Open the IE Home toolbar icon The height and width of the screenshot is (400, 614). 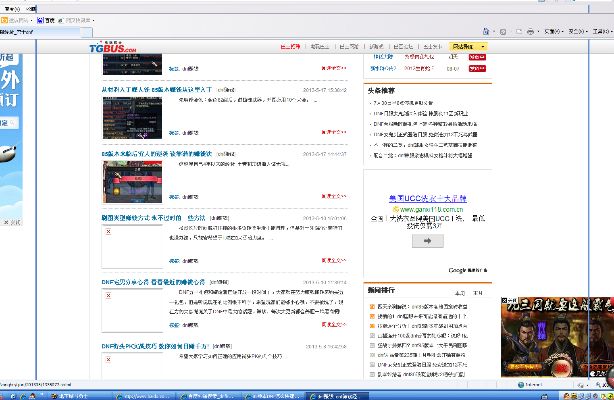(x=486, y=31)
